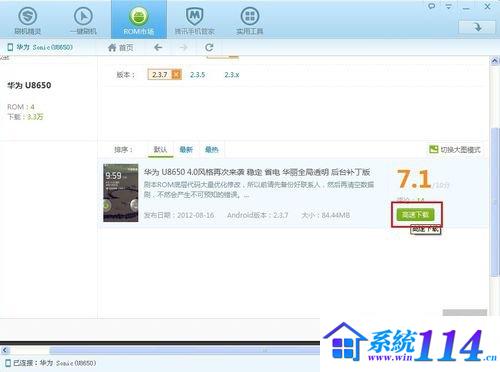Close the application window
Viewport: 500px width, 372px height.
coord(487,6)
